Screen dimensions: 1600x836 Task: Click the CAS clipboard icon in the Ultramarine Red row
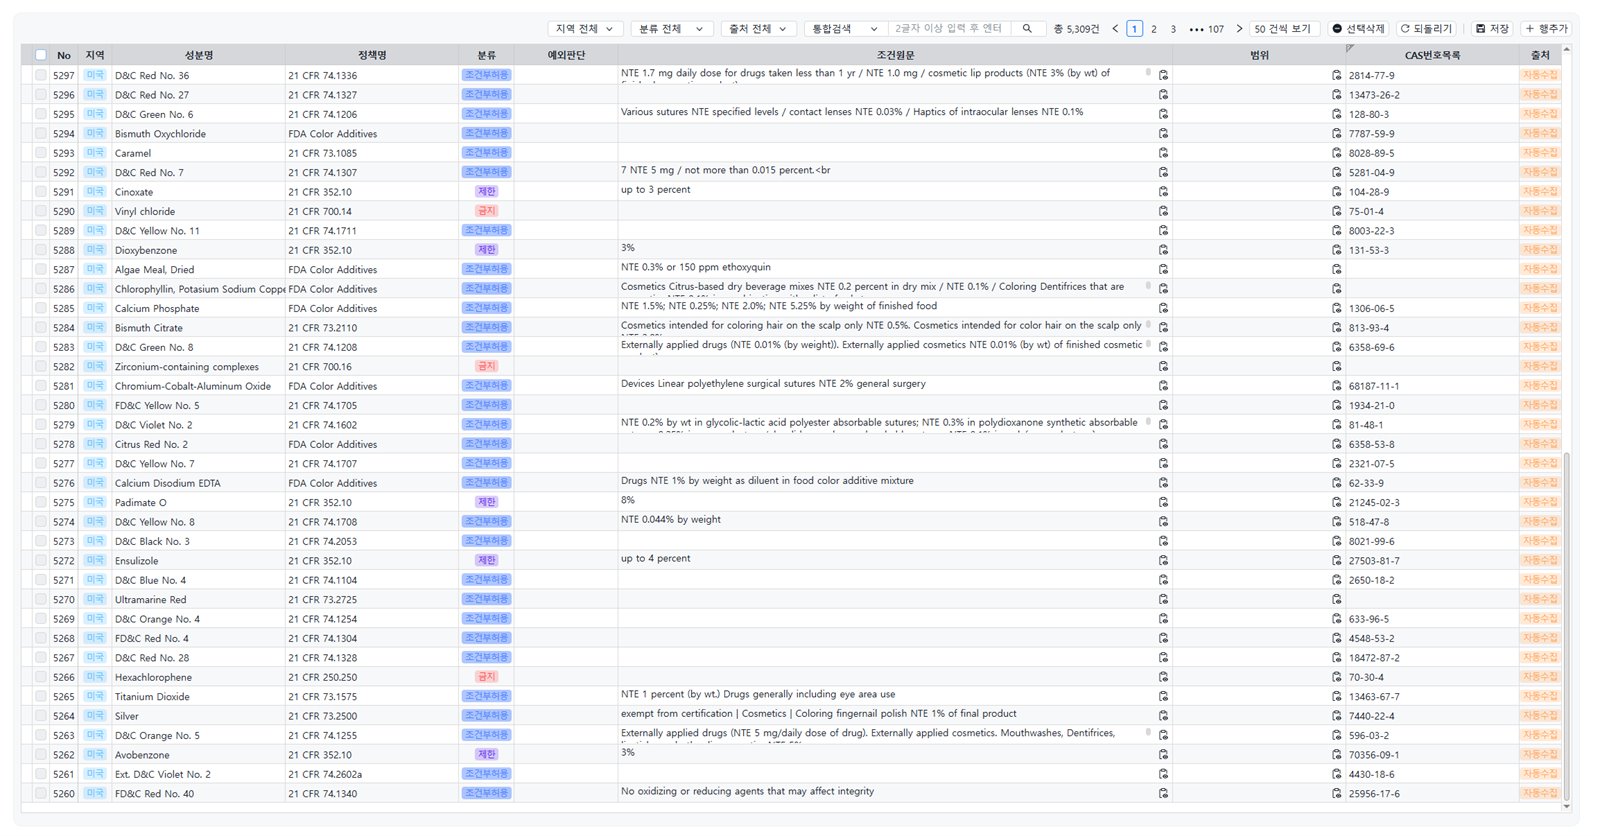click(1337, 599)
